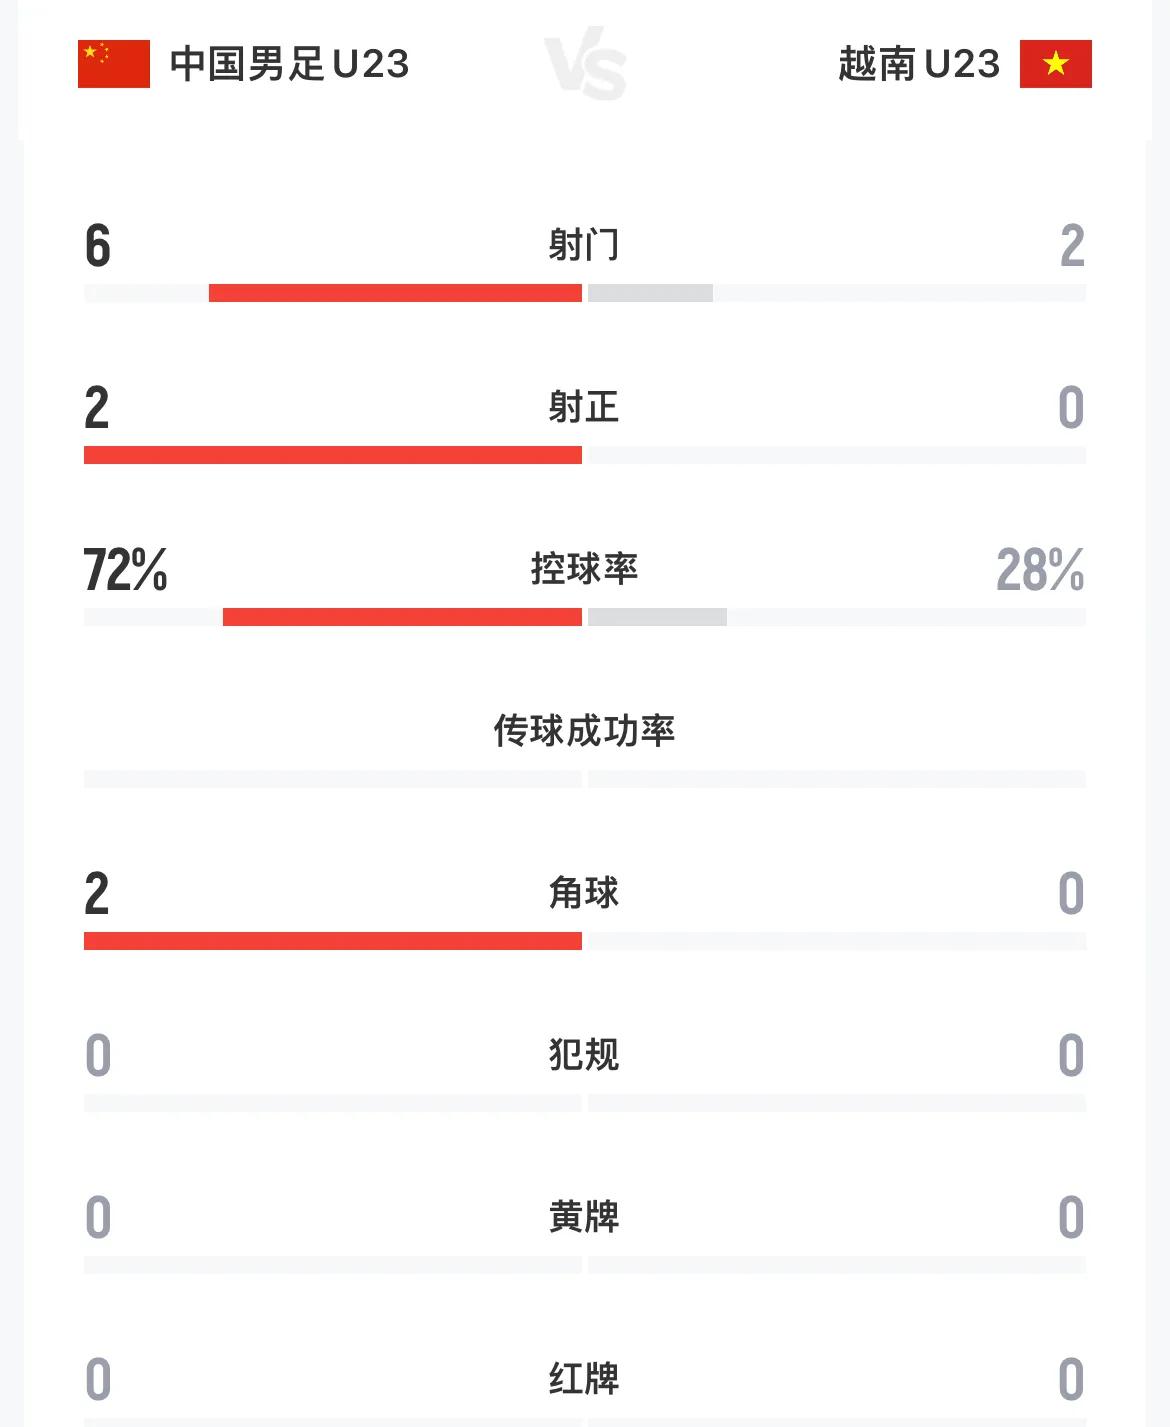Click the VS logo between teams

click(586, 64)
